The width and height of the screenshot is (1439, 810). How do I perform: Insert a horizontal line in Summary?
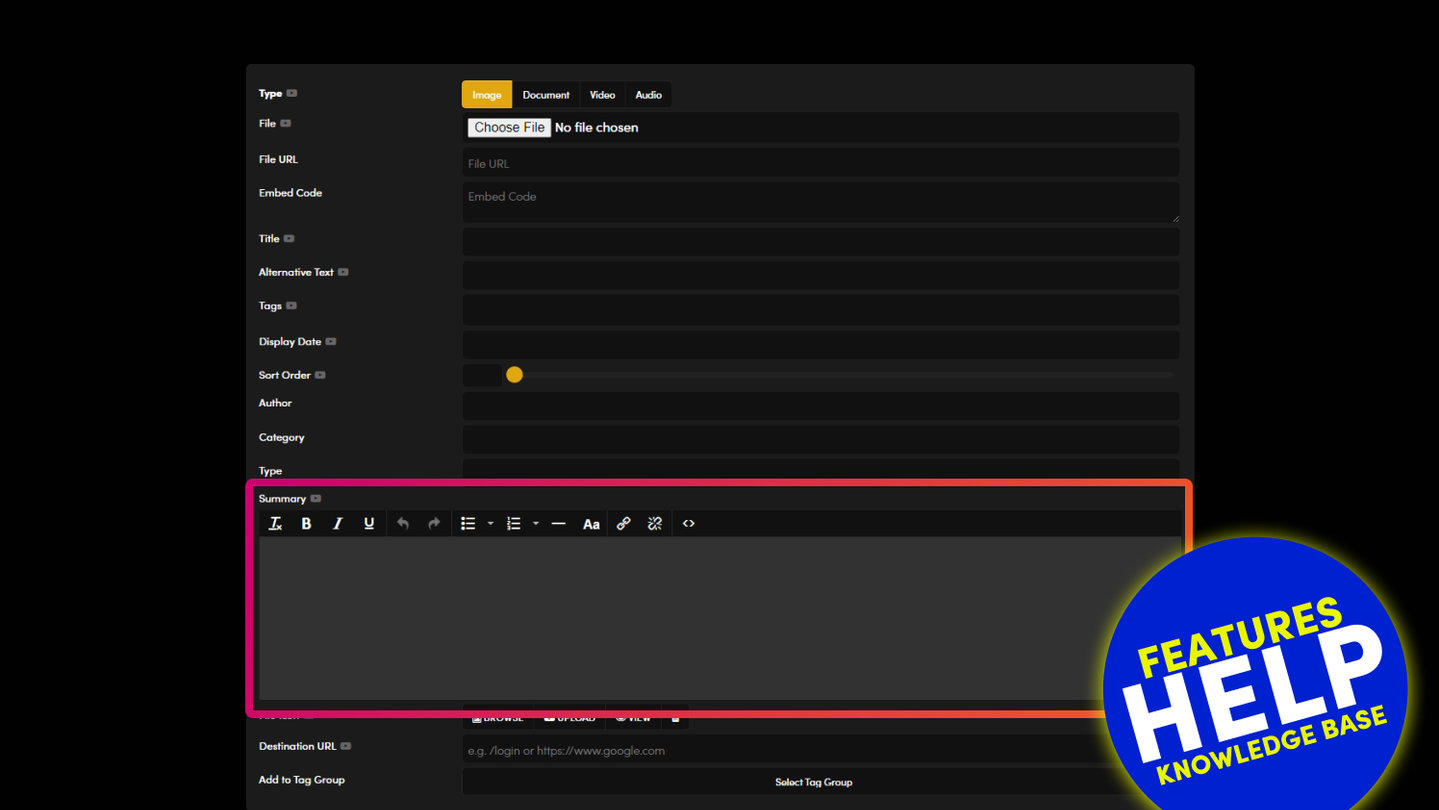(558, 524)
